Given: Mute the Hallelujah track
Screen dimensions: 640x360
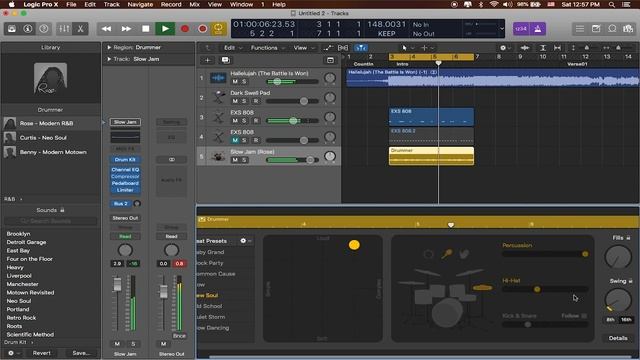Looking at the screenshot, I should click(235, 82).
